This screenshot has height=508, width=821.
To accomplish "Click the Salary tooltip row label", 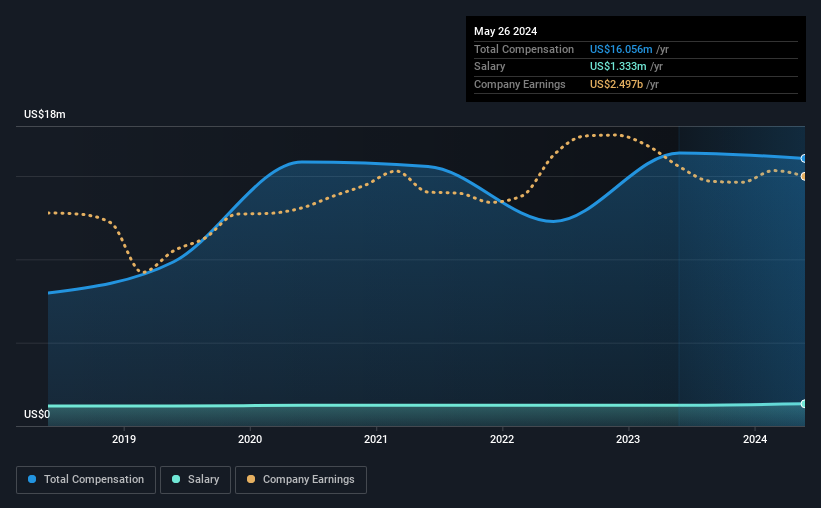I will click(490, 67).
